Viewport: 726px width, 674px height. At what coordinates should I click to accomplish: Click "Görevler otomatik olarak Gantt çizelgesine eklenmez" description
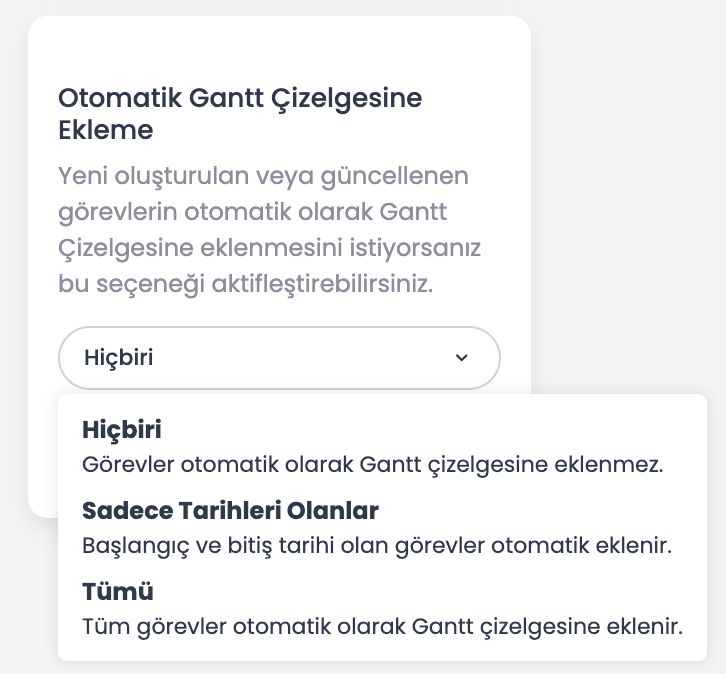(372, 465)
